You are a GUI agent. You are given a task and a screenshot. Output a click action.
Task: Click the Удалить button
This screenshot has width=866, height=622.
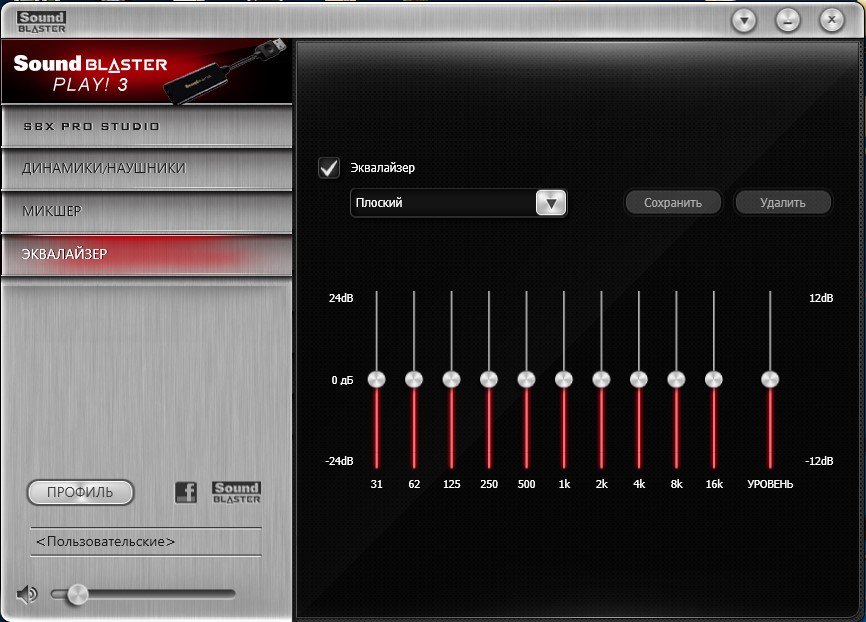(783, 203)
